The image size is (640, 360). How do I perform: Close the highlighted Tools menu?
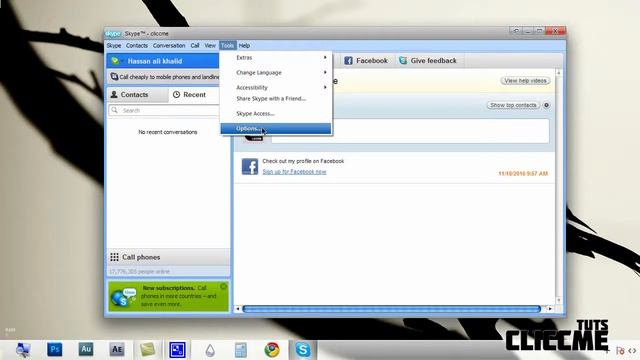227,46
